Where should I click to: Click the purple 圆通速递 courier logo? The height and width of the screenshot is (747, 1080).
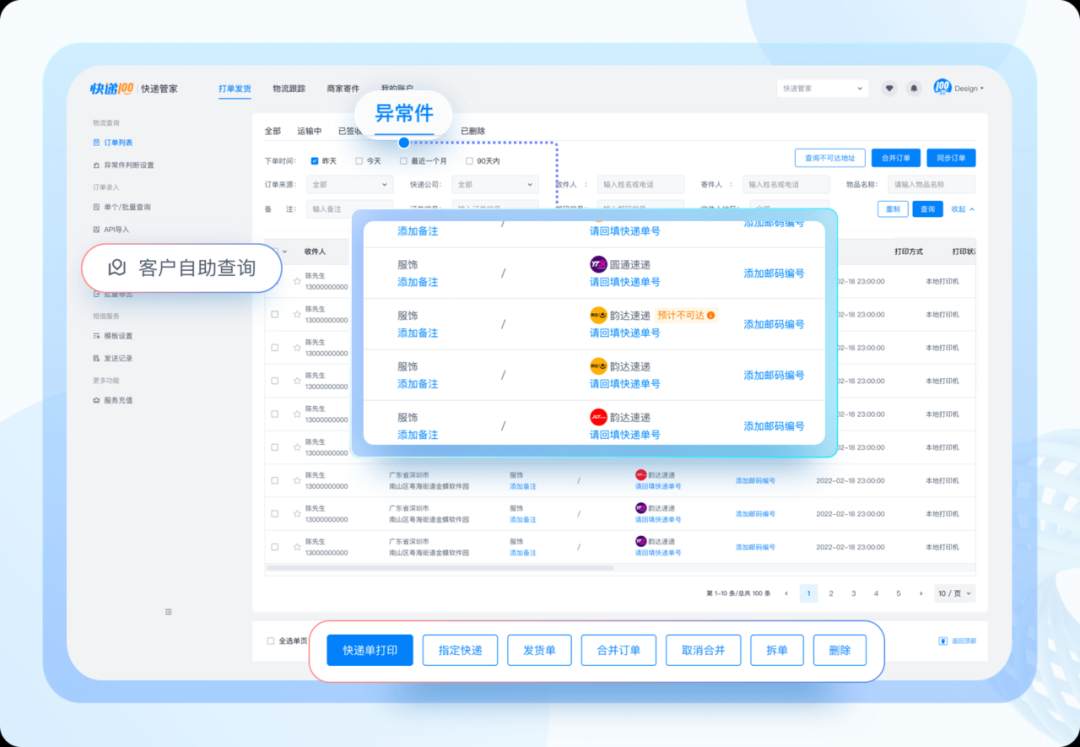599,264
